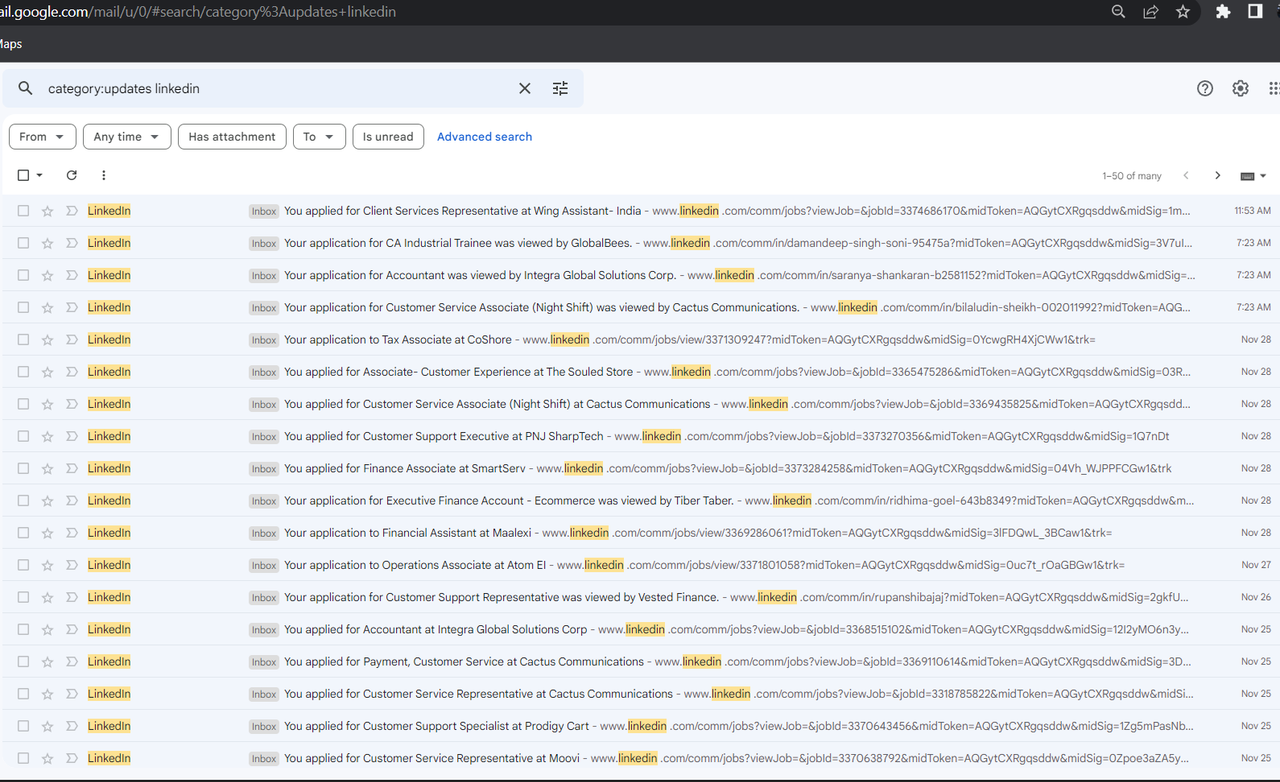
Task: Open the To filter dropdown
Action: tap(320, 137)
